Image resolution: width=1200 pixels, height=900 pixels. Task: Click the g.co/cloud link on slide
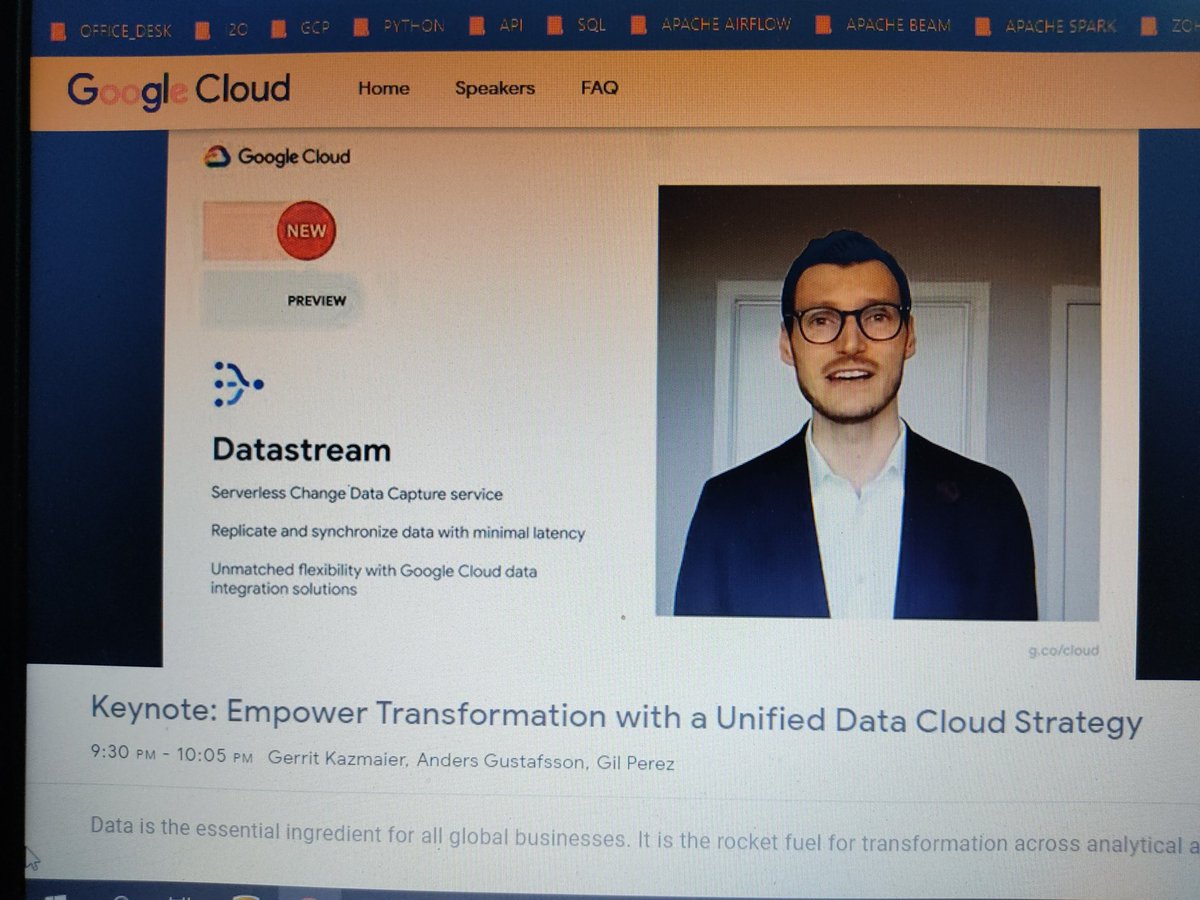coord(1063,650)
